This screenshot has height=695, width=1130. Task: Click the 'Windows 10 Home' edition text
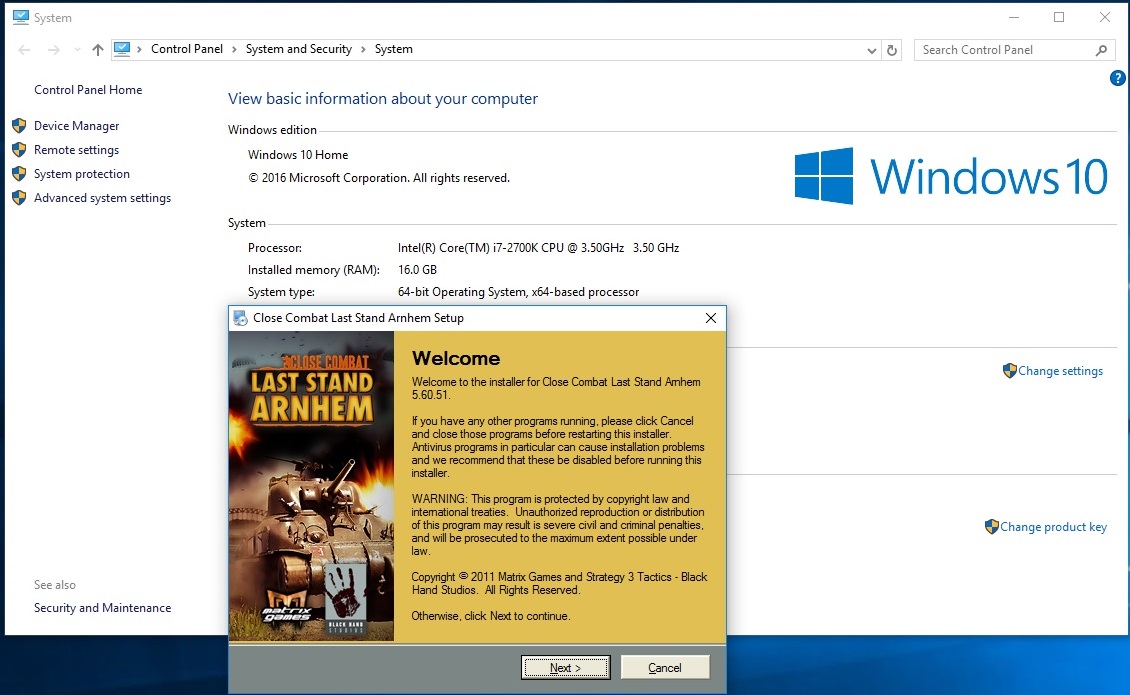pyautogui.click(x=298, y=154)
